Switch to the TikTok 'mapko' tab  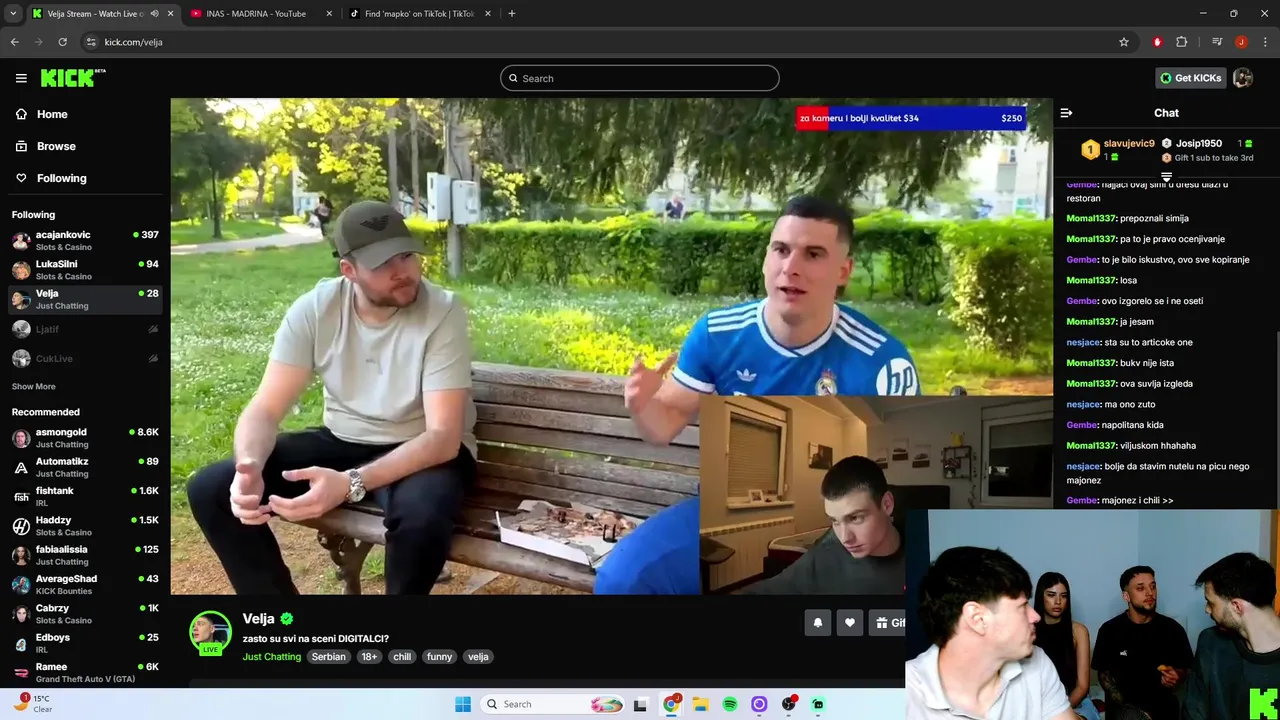(x=420, y=13)
